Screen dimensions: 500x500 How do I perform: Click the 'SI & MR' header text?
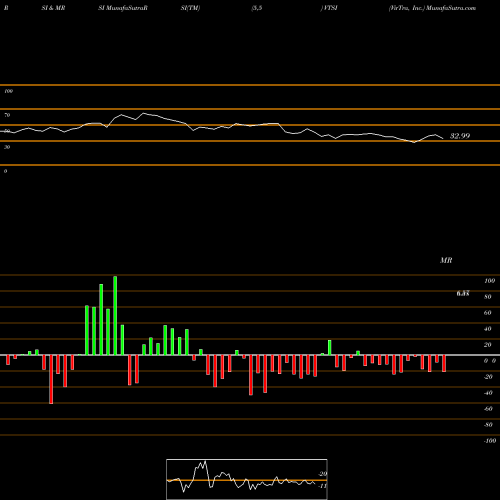point(53,8)
